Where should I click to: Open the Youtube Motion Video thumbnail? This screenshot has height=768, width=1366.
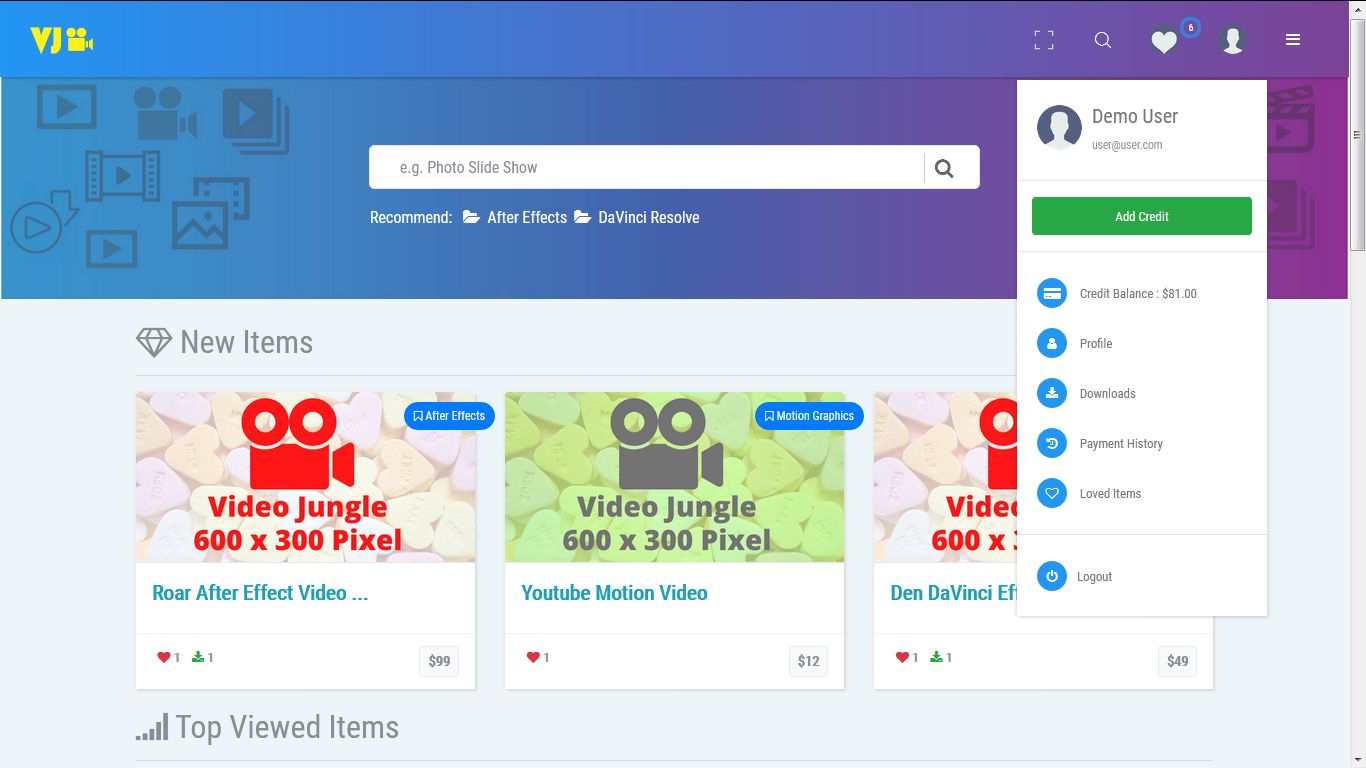click(x=674, y=477)
